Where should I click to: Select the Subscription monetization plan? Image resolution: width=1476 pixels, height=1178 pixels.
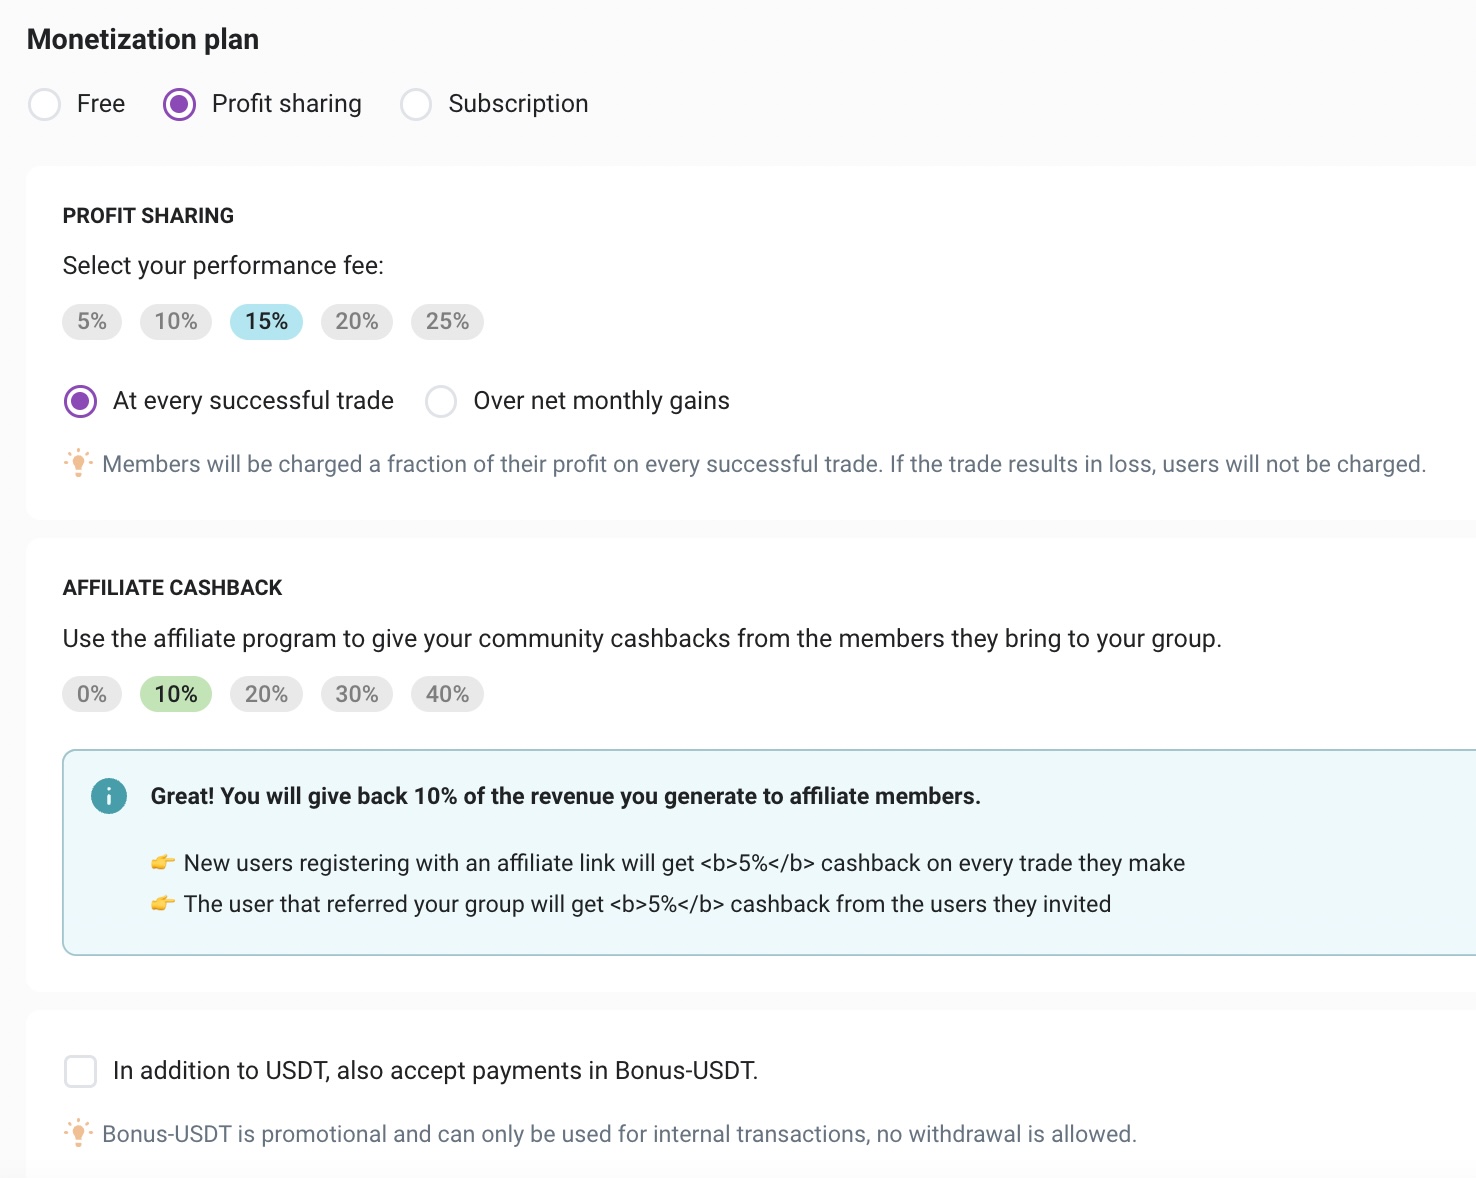(416, 104)
